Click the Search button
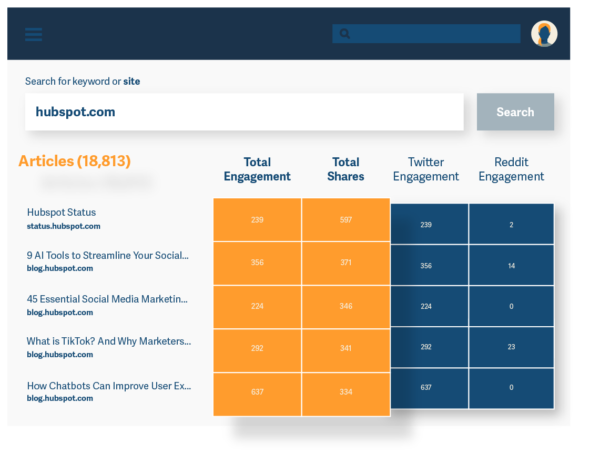 [x=515, y=112]
